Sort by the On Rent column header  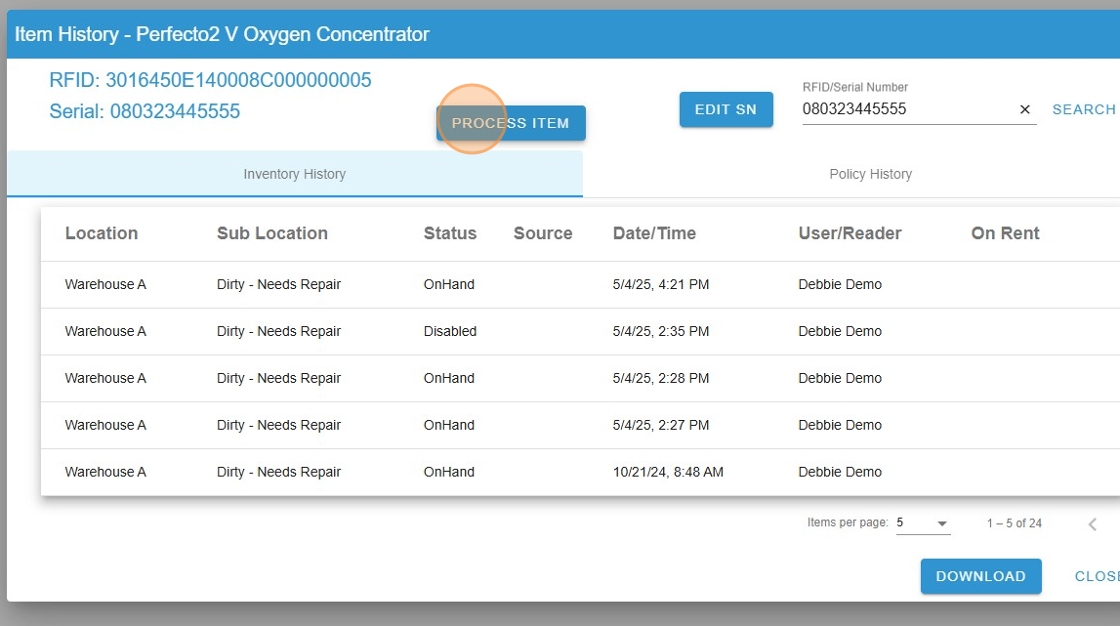click(x=1005, y=233)
